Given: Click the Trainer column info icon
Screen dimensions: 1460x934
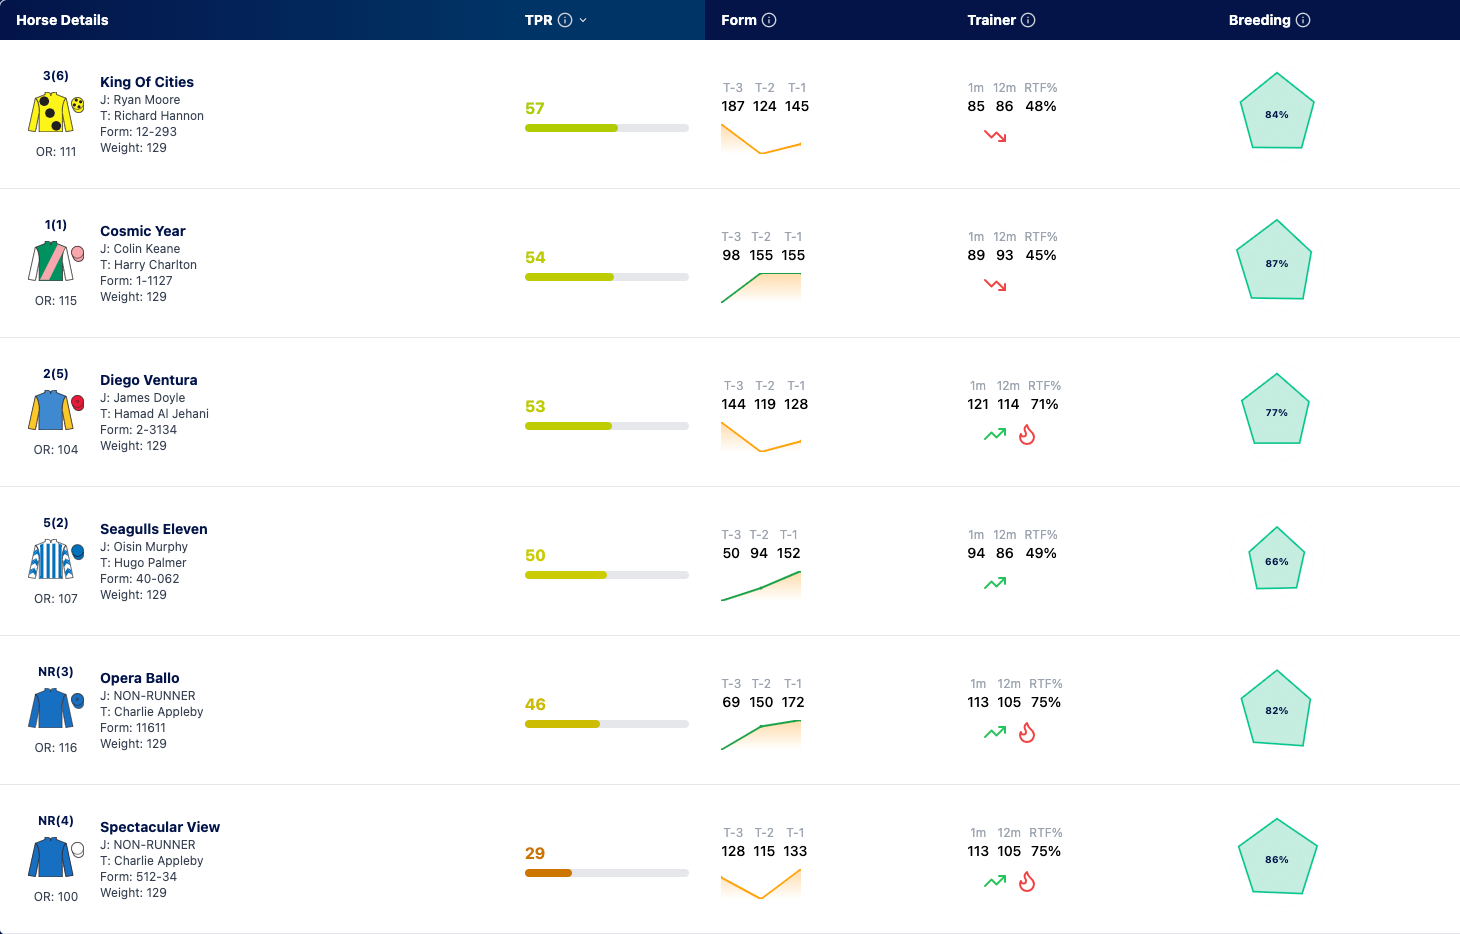Looking at the screenshot, I should pyautogui.click(x=1028, y=20).
